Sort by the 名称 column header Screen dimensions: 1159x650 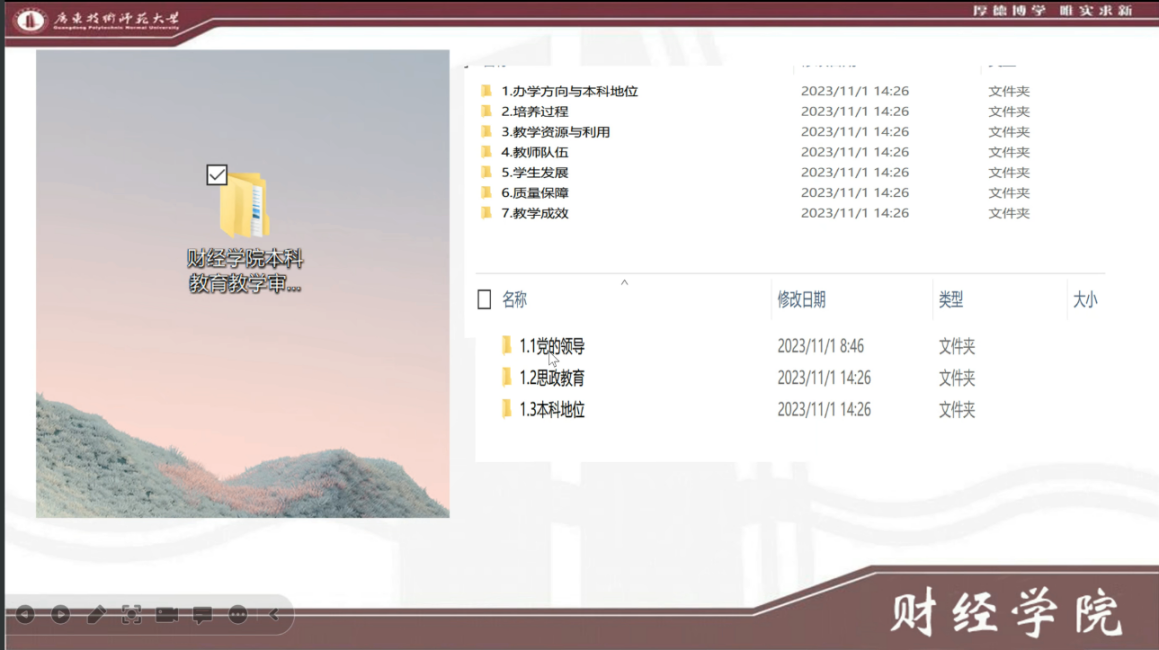click(x=514, y=299)
